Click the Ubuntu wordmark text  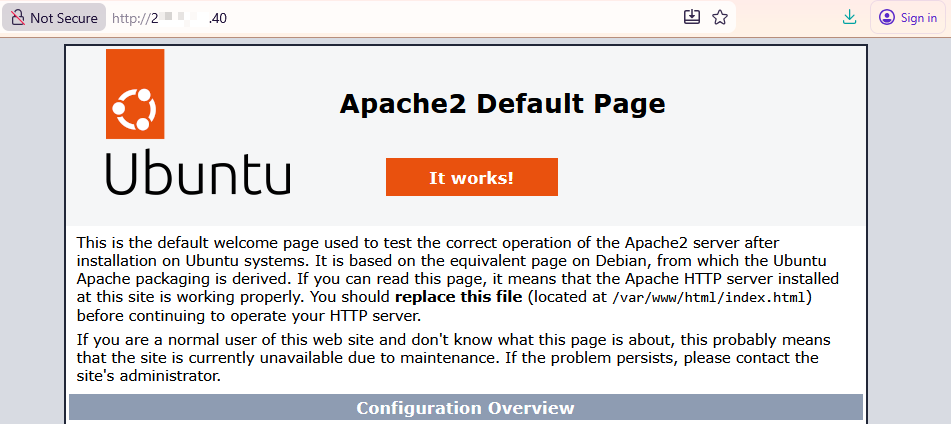click(198, 174)
